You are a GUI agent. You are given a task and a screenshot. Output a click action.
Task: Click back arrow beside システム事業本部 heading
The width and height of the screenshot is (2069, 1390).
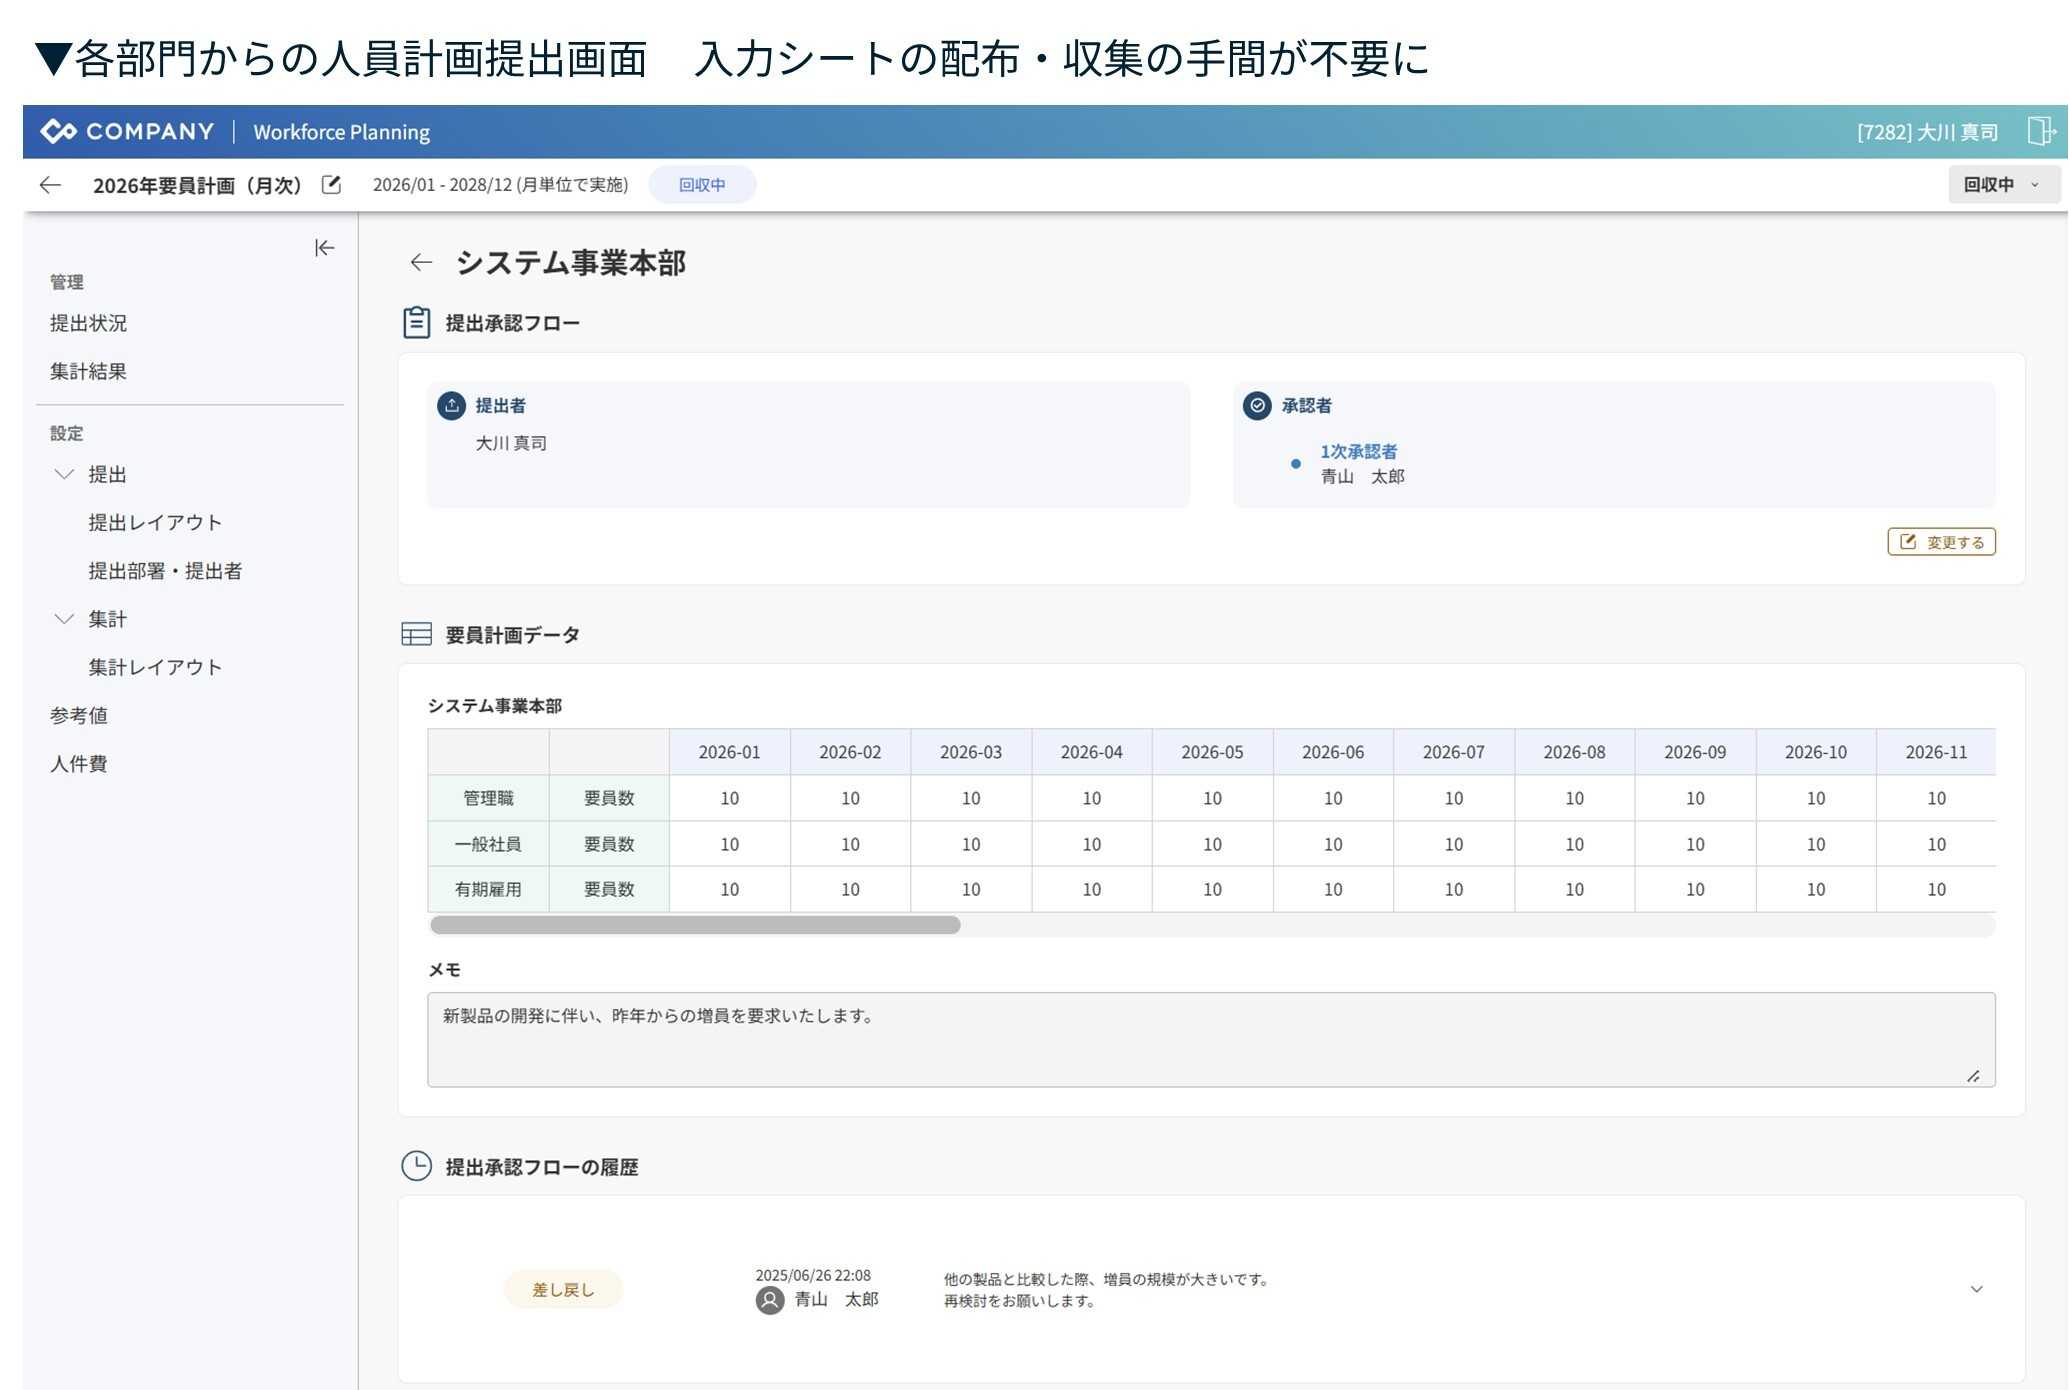[x=421, y=263]
